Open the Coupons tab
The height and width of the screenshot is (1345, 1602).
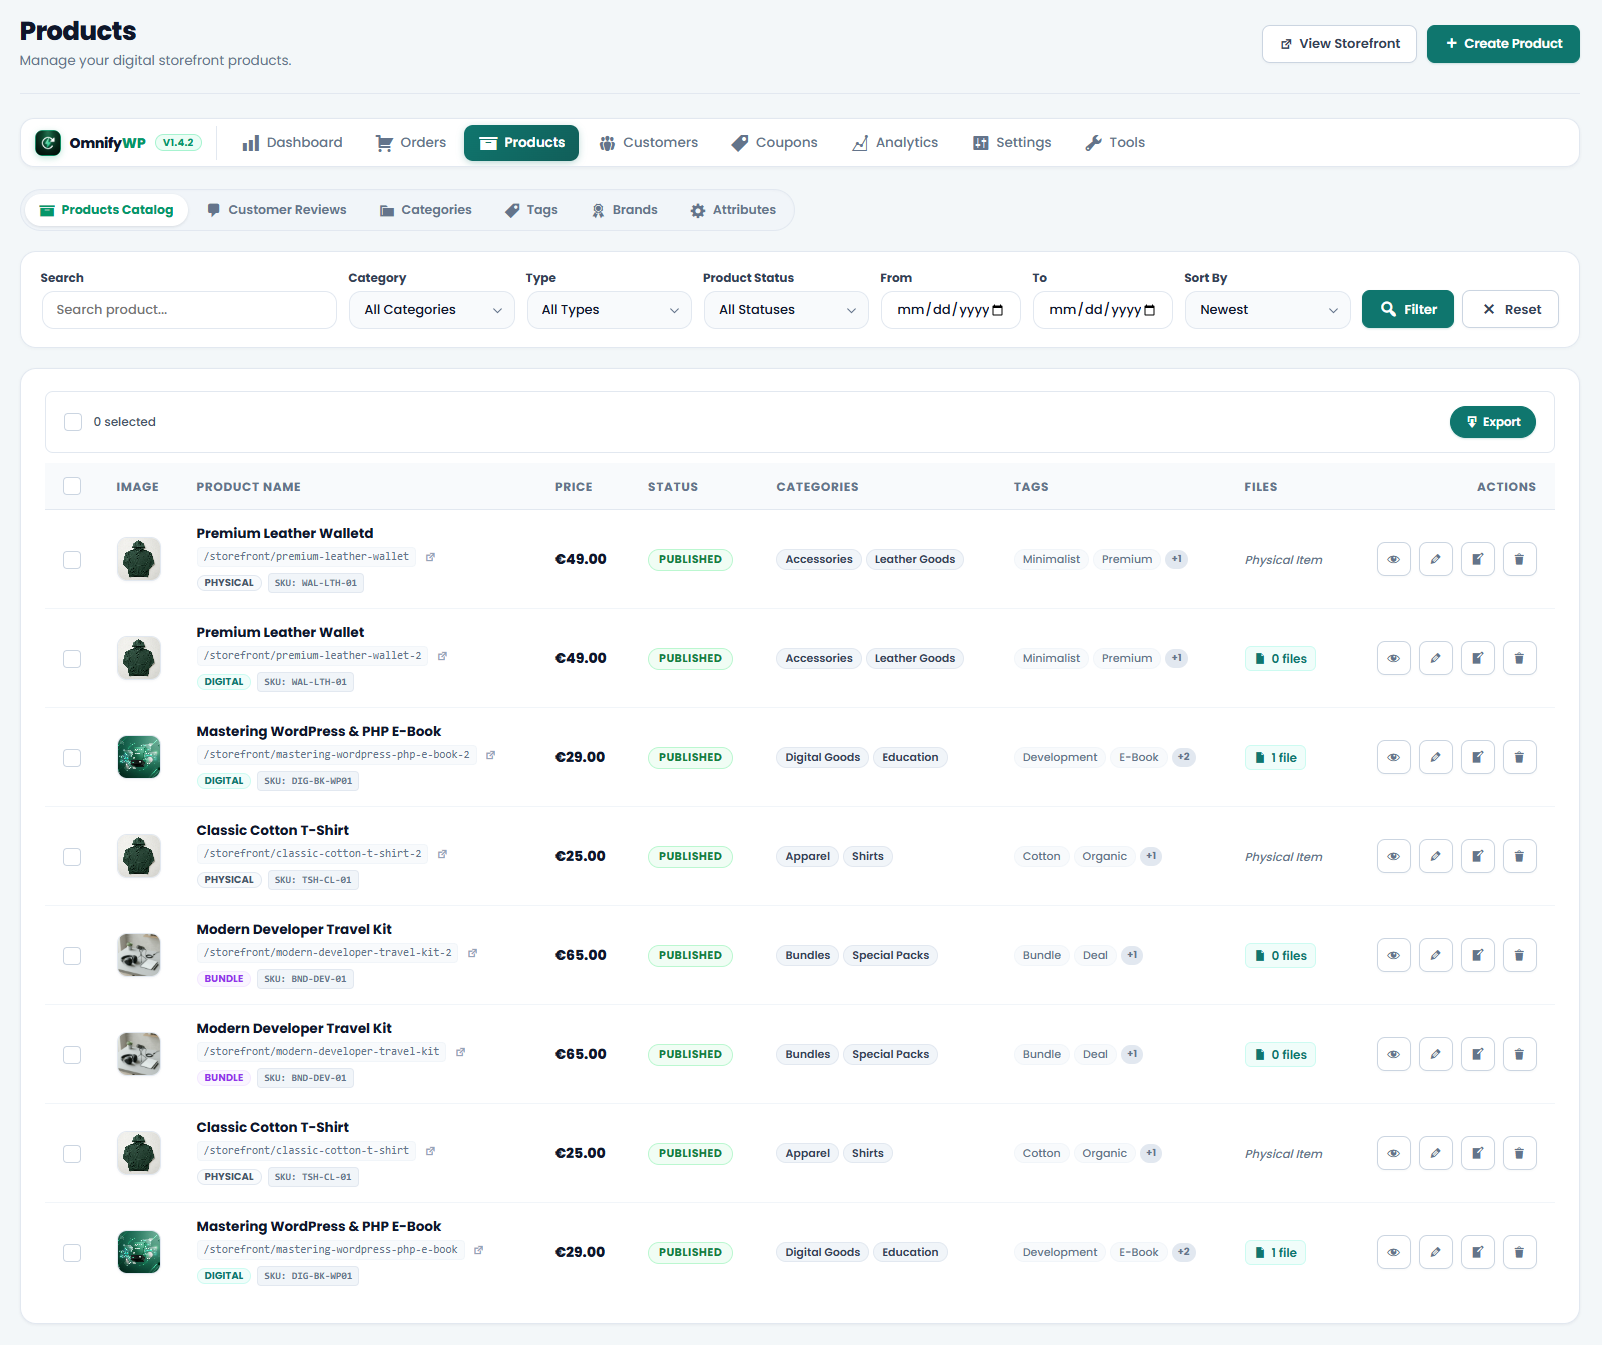coord(775,143)
